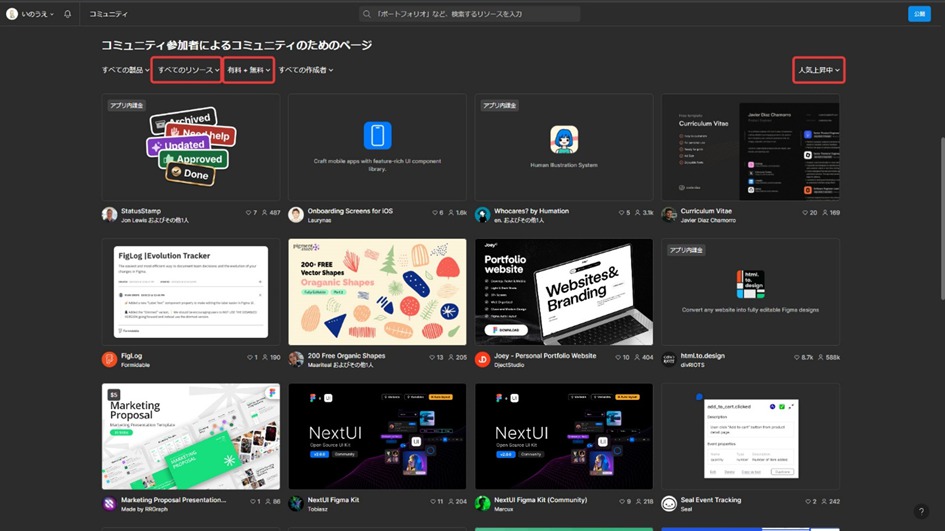Viewport: 945px width, 531px height.
Task: Click the Marcux author avatar
Action: coord(482,503)
